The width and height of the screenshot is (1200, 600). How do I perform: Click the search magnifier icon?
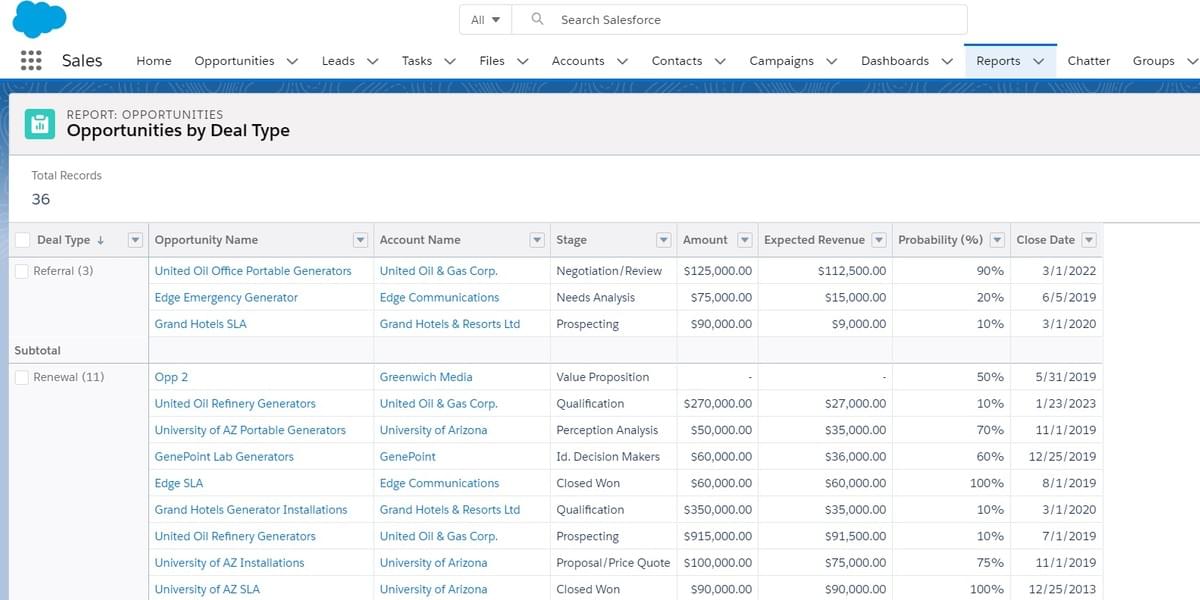point(537,19)
